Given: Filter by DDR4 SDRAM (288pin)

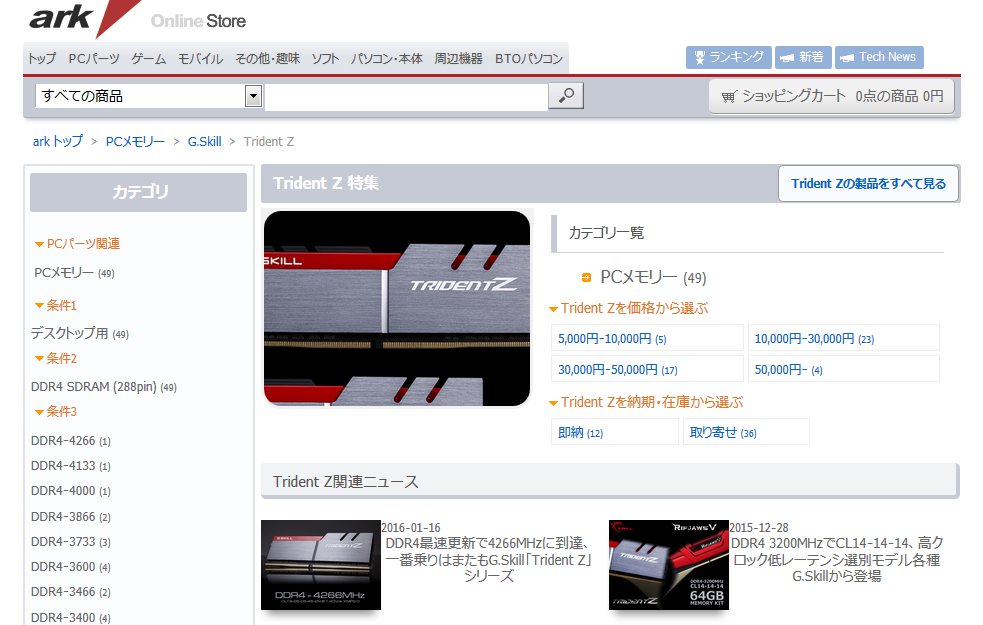Looking at the screenshot, I should tap(103, 387).
